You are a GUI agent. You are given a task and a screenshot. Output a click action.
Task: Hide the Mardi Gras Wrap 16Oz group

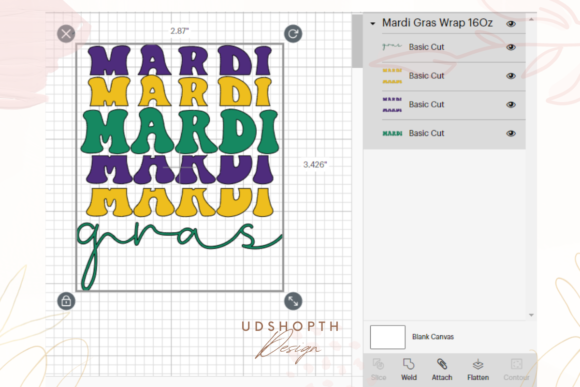coord(511,24)
